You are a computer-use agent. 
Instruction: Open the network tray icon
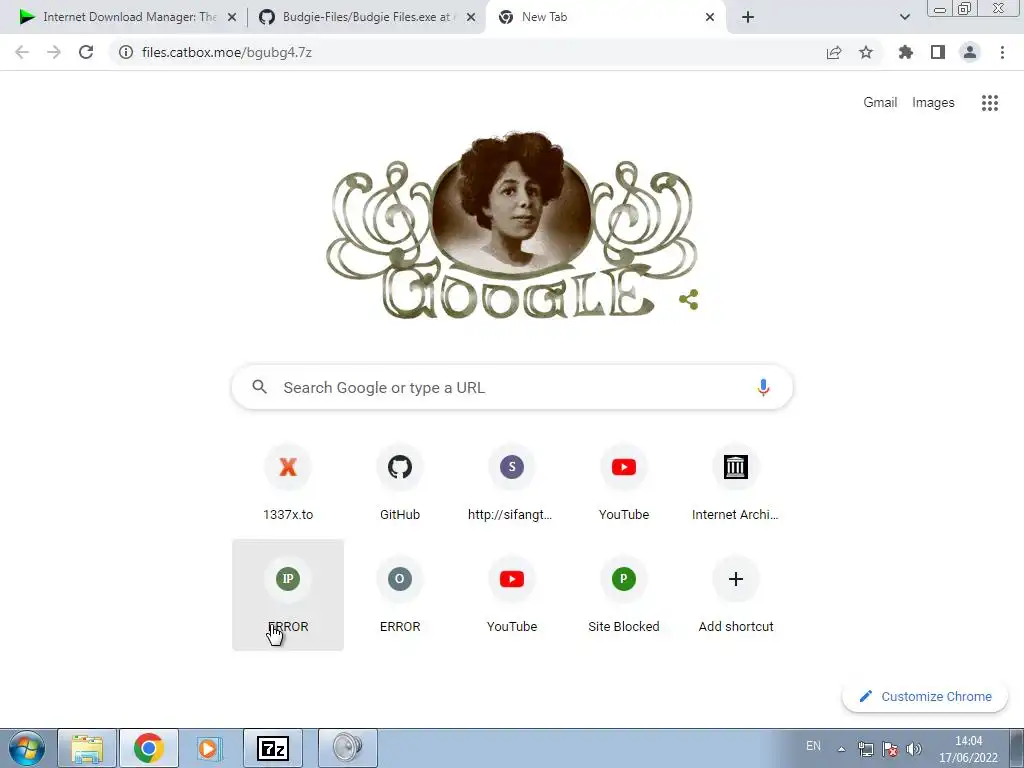(866, 749)
